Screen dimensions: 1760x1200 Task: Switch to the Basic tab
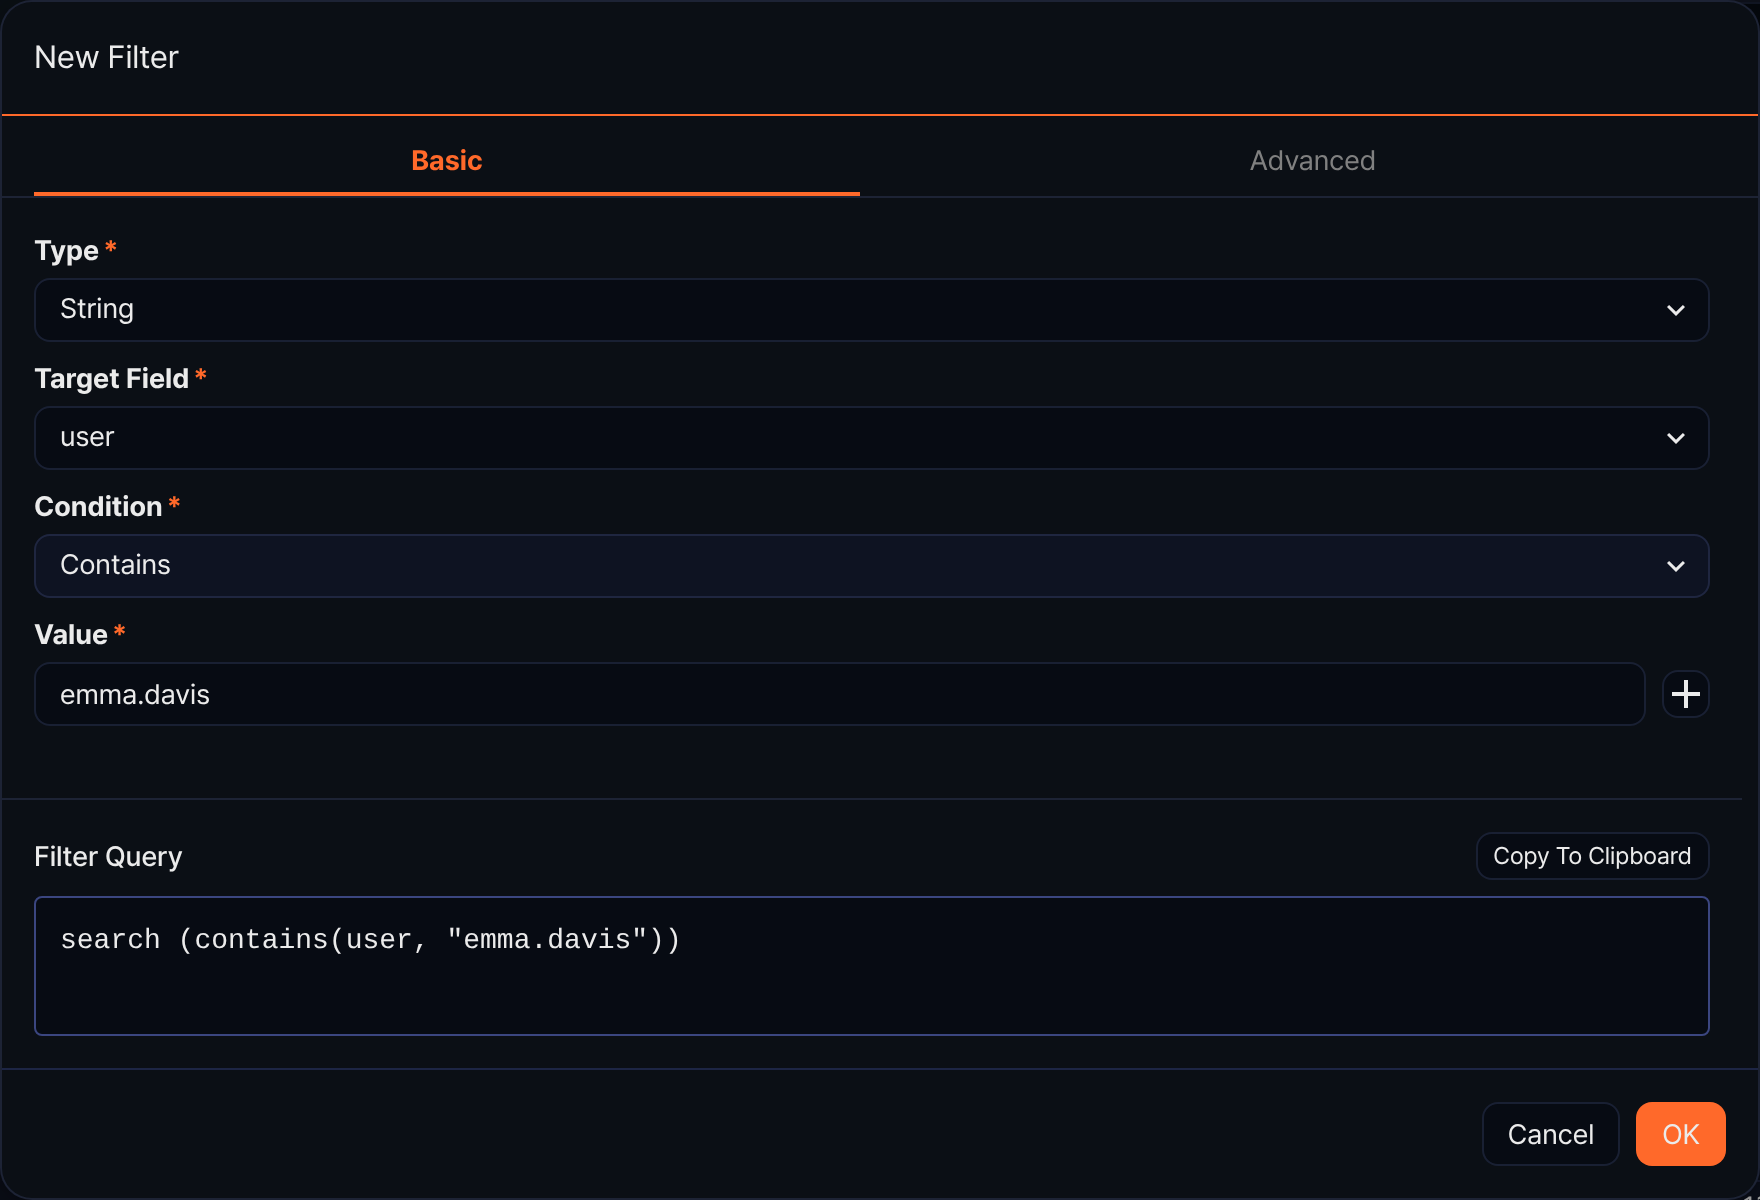click(447, 161)
